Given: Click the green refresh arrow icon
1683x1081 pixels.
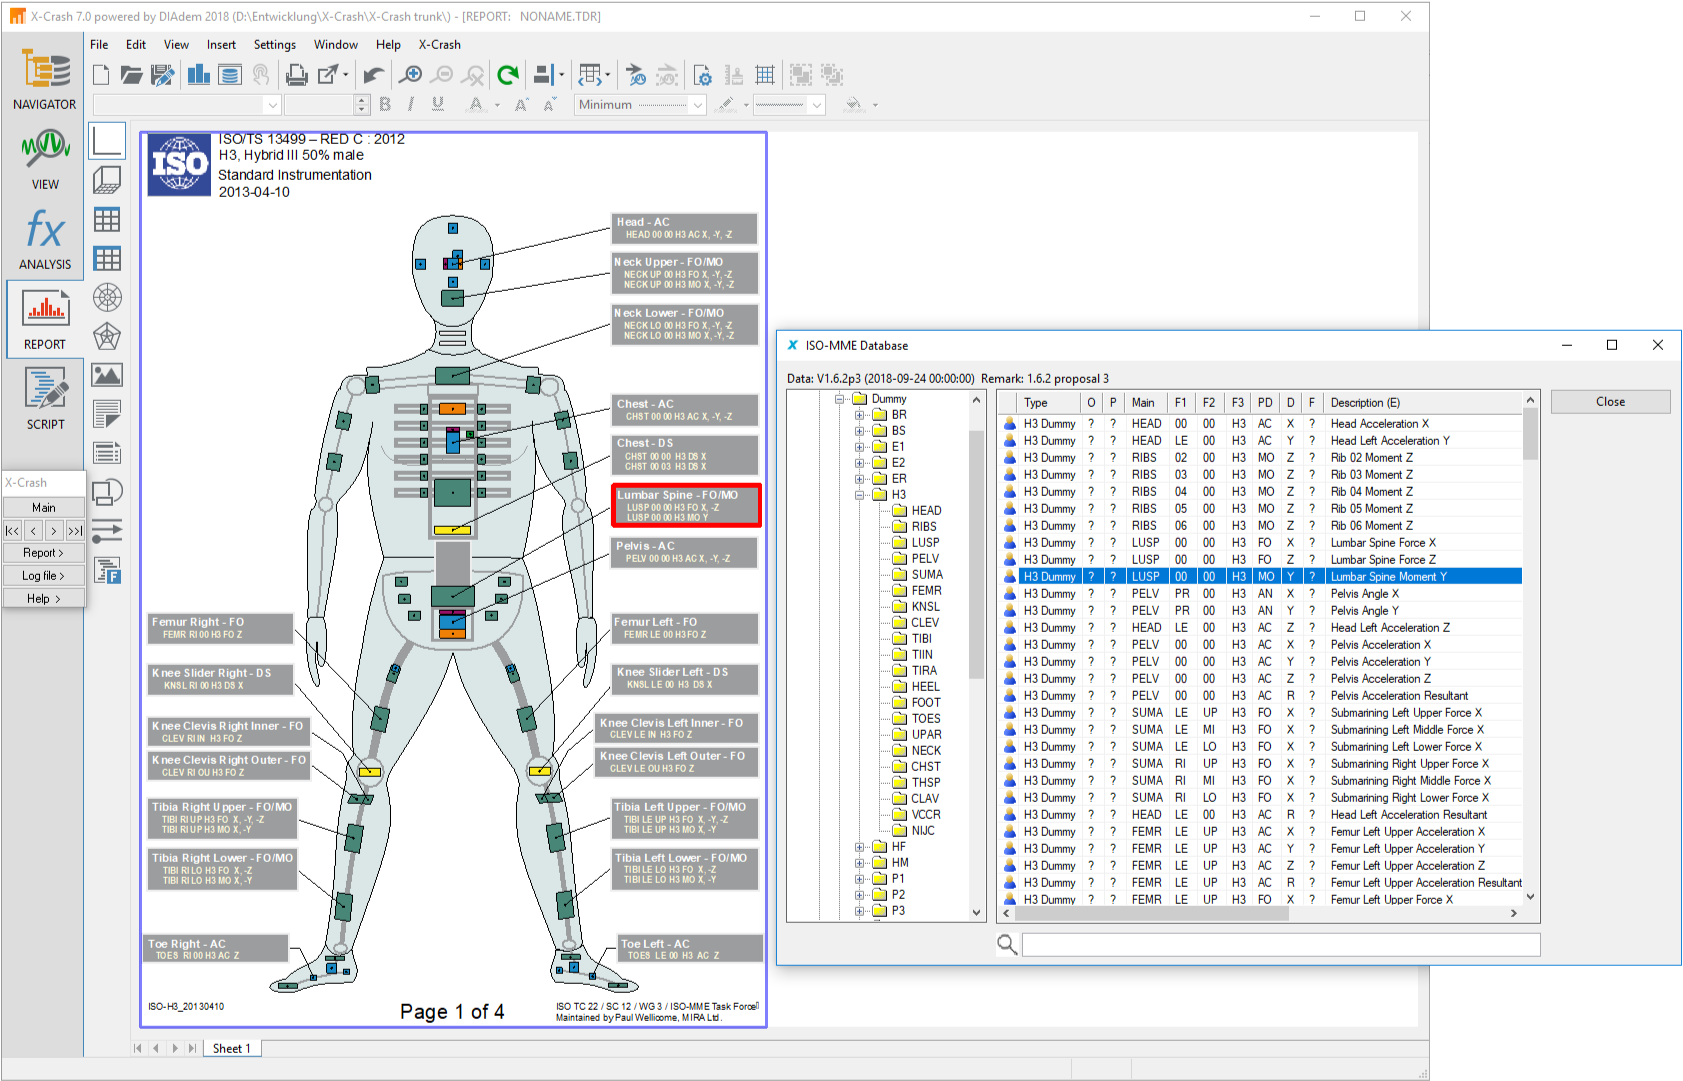Looking at the screenshot, I should [508, 75].
